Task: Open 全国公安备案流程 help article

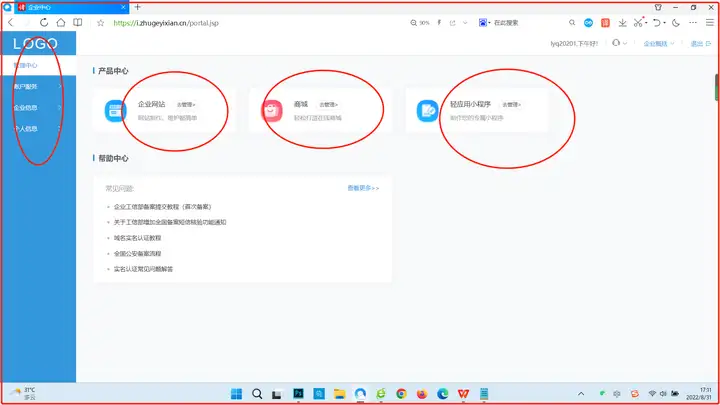Action: (x=137, y=253)
